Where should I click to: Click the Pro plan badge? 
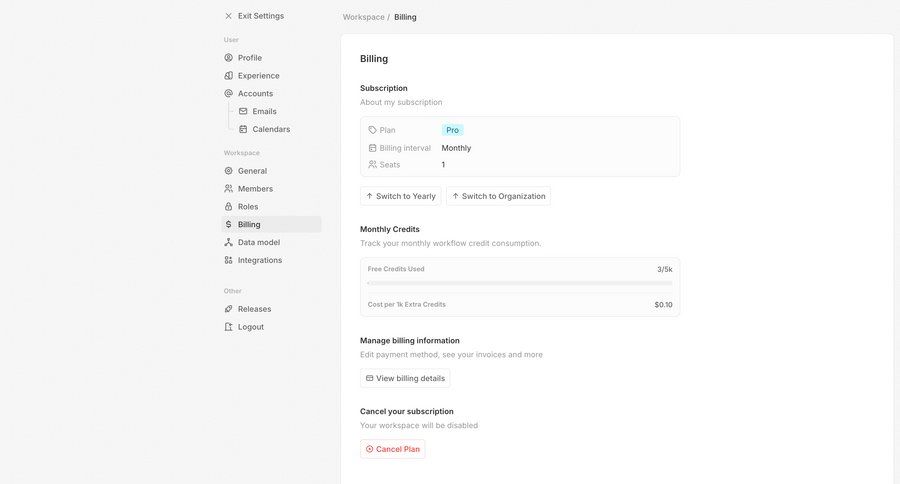[452, 130]
